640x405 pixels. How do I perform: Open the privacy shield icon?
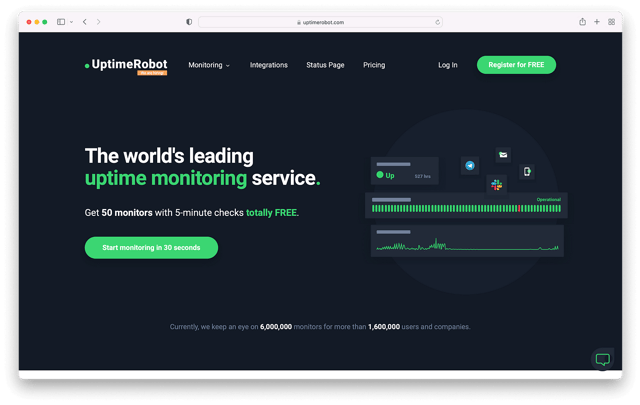coord(189,22)
